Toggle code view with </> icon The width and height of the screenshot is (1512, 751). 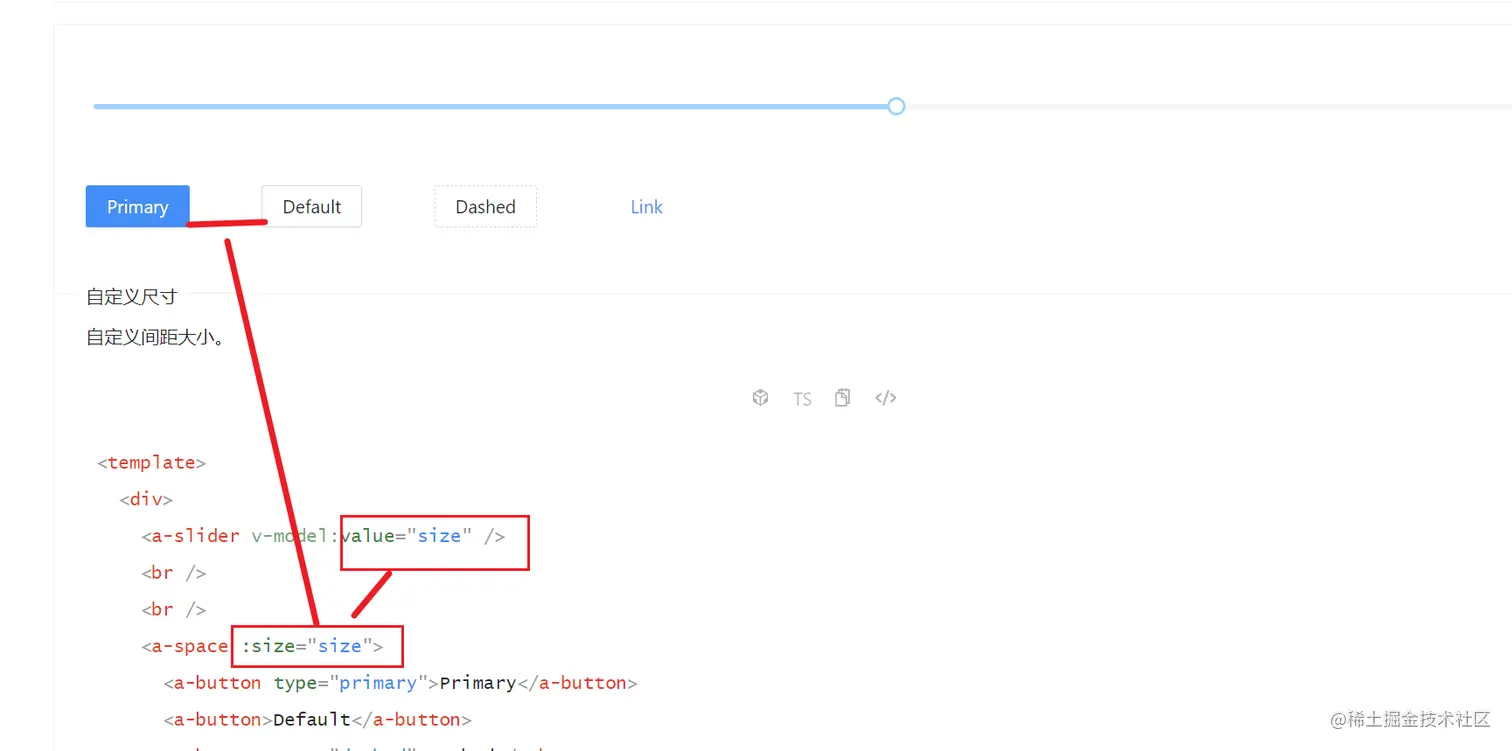click(885, 398)
